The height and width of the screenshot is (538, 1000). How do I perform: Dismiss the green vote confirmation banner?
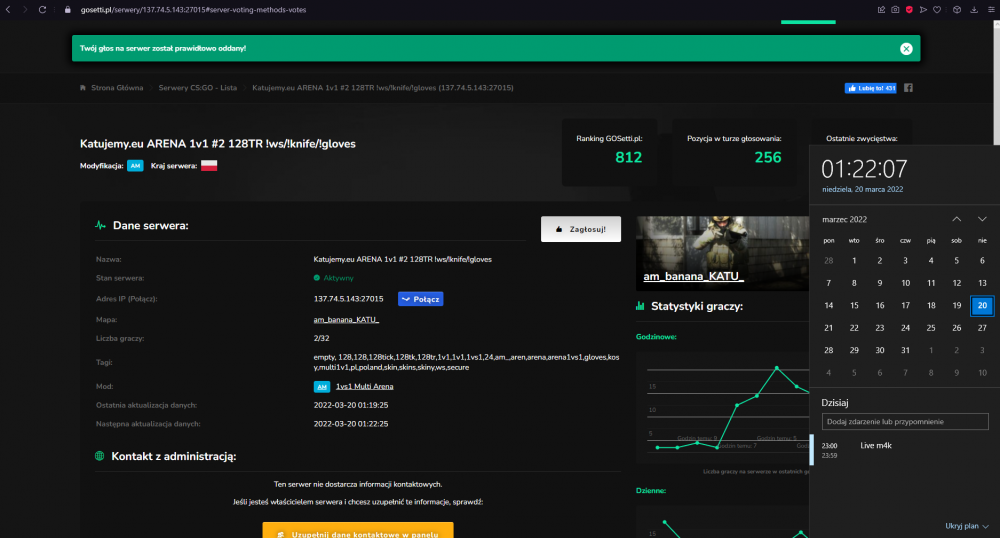pos(906,49)
